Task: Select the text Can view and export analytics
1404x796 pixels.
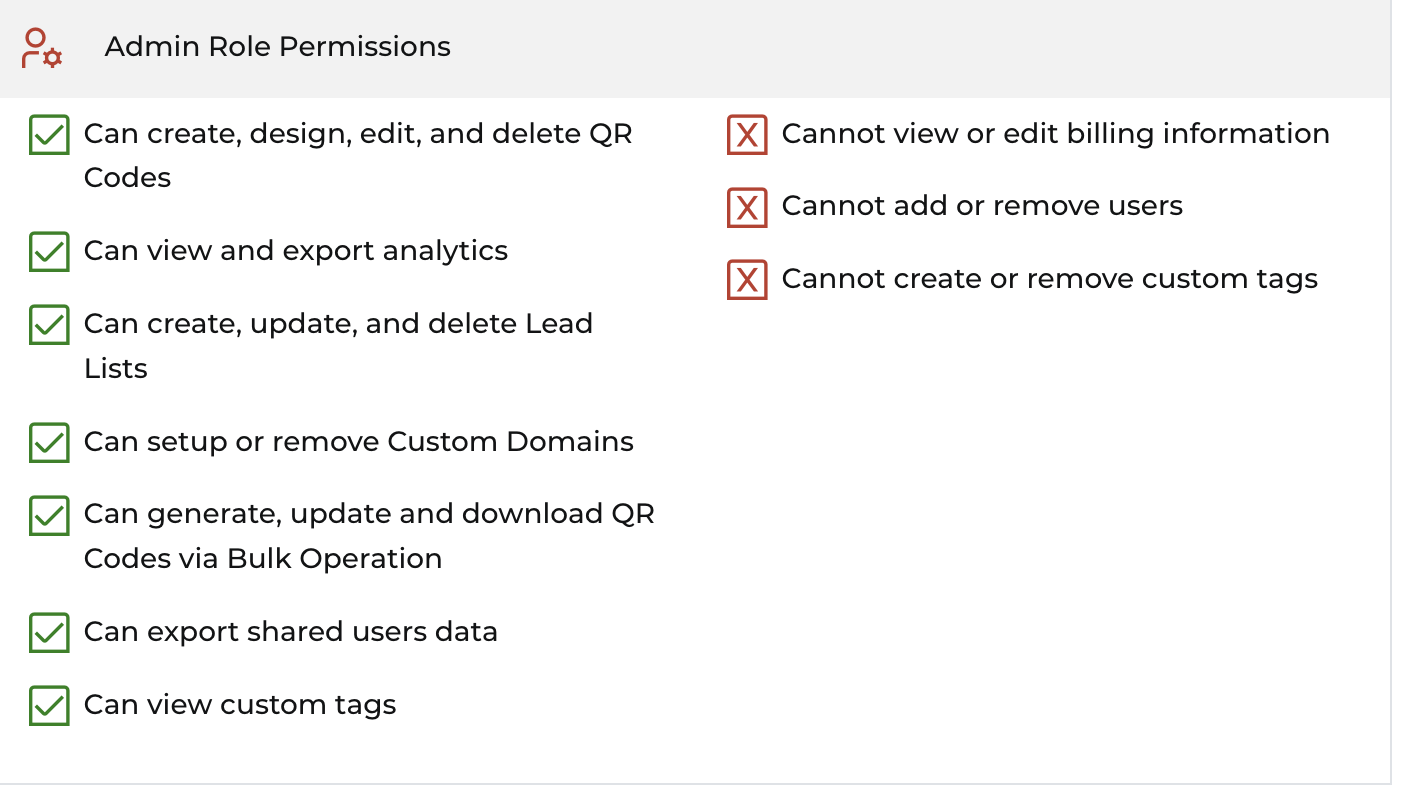Action: pyautogui.click(x=296, y=251)
